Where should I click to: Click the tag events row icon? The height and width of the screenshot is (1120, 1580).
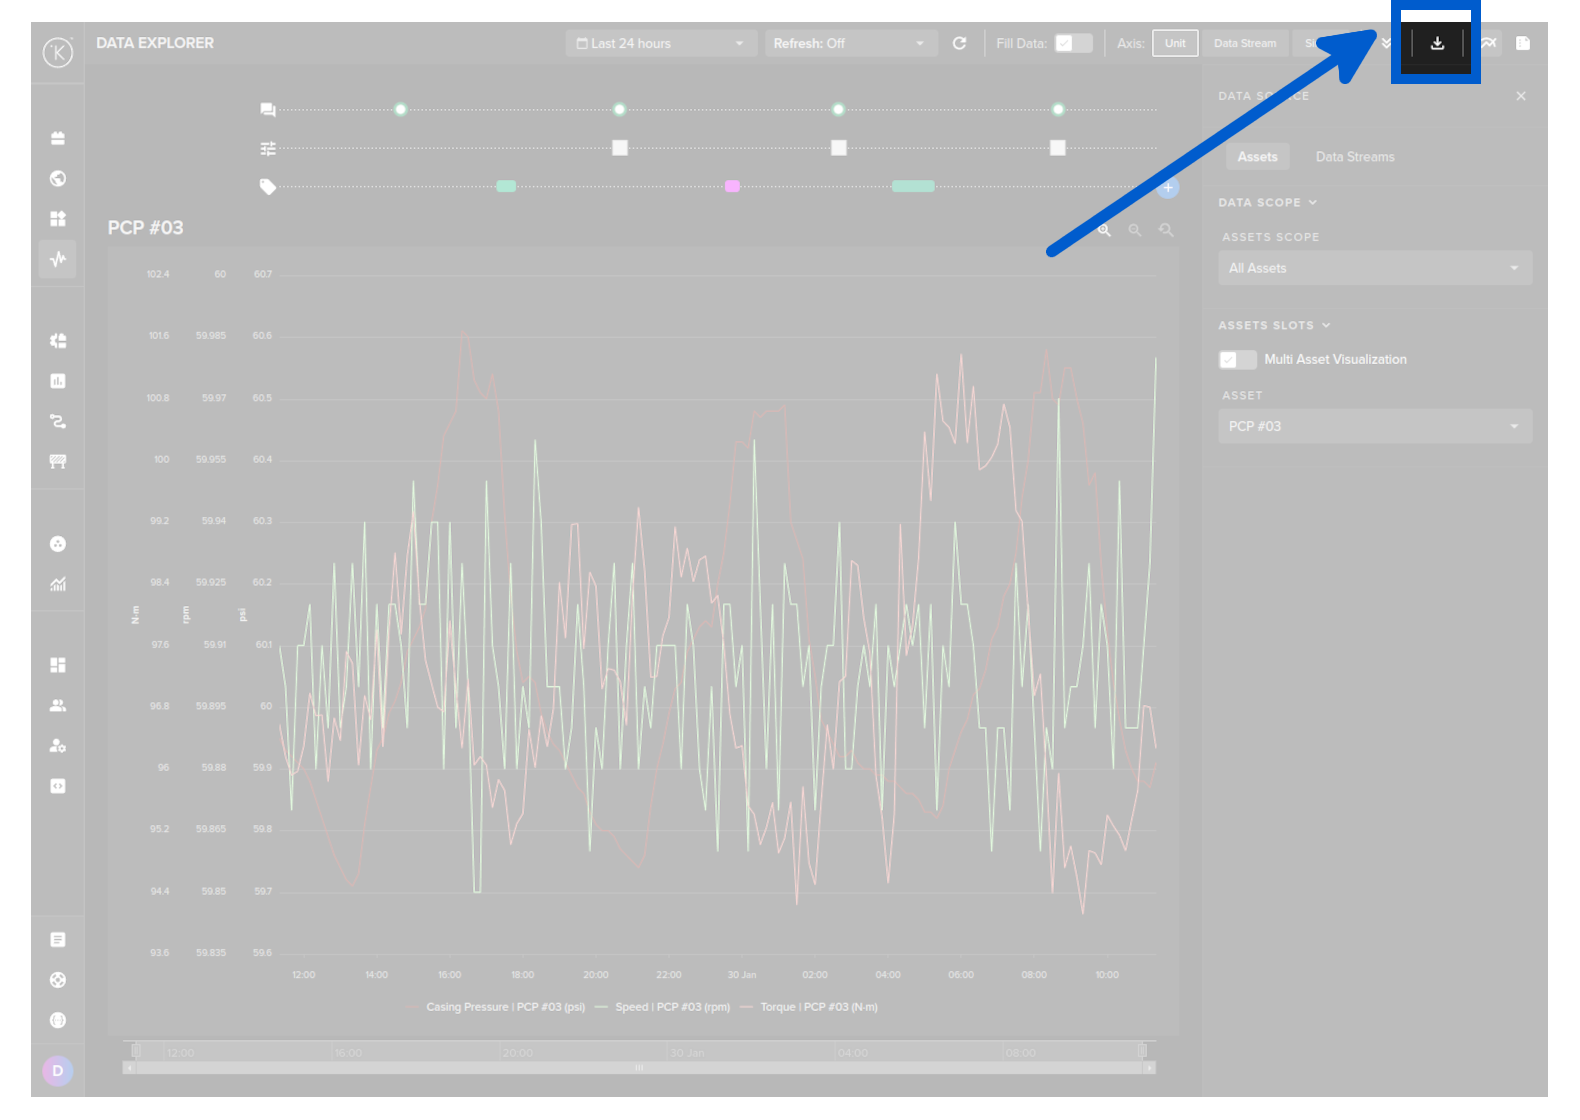pos(268,187)
